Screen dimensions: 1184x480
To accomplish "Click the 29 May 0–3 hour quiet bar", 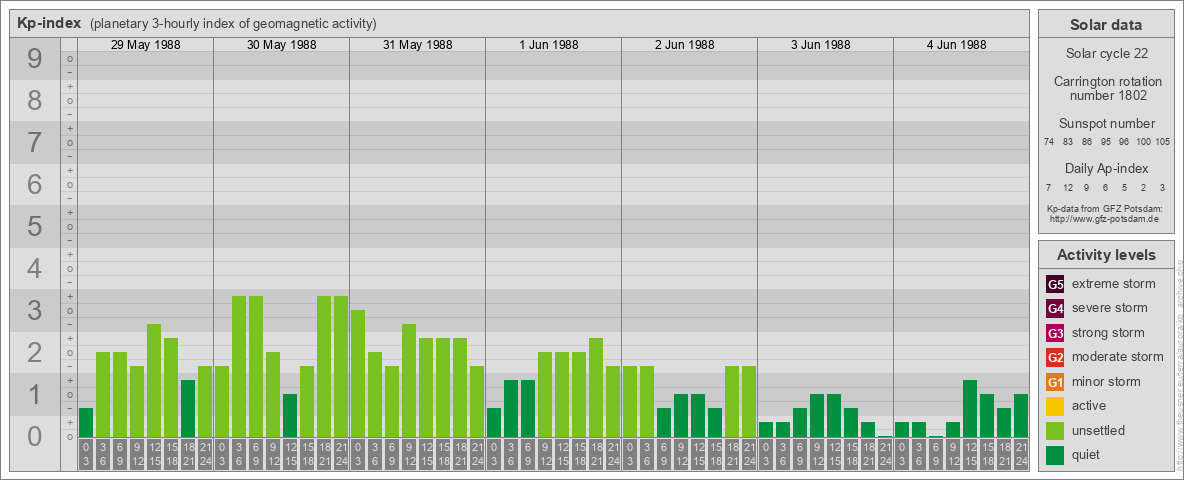I will (x=86, y=423).
